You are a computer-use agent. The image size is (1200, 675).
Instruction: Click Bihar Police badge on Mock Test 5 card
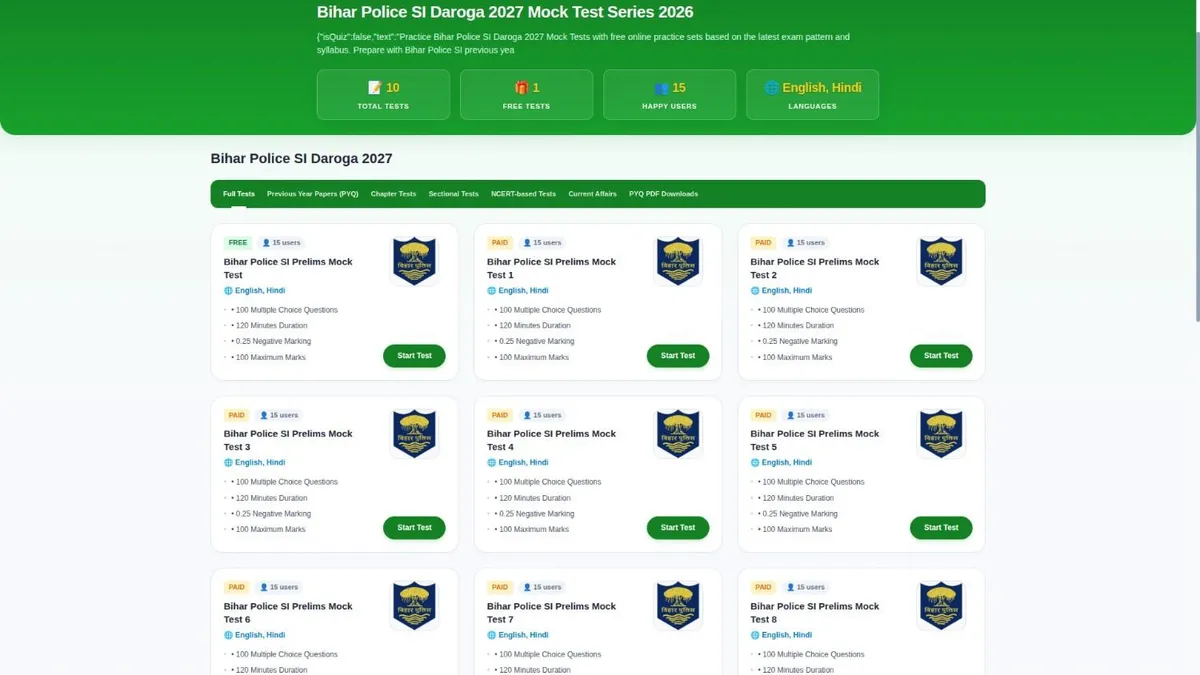point(941,433)
